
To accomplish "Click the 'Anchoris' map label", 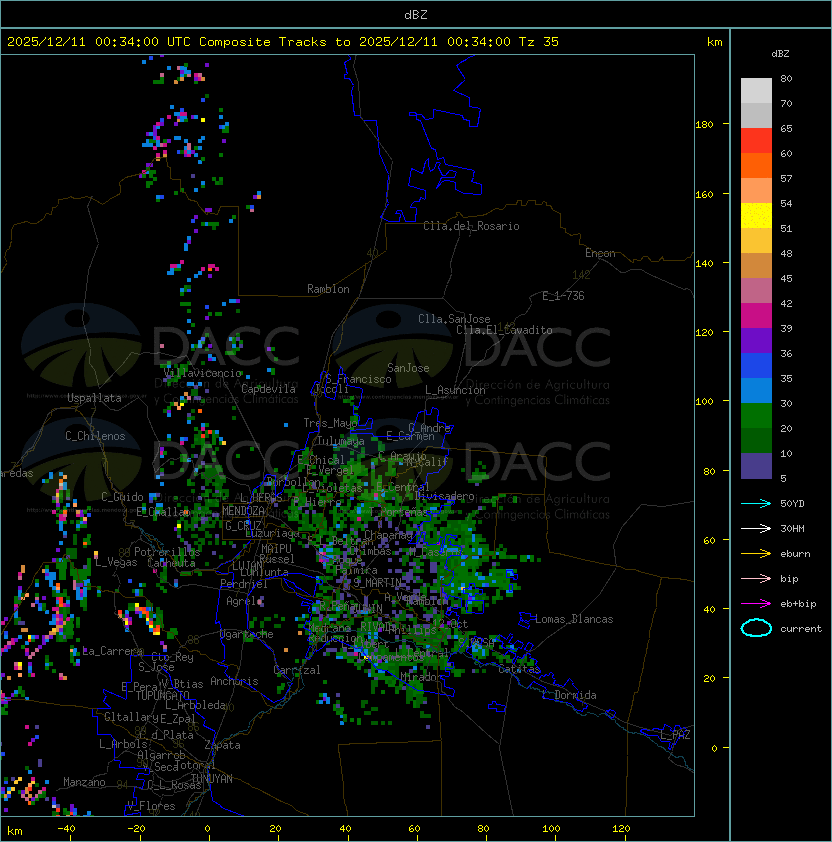I will 234,681.
